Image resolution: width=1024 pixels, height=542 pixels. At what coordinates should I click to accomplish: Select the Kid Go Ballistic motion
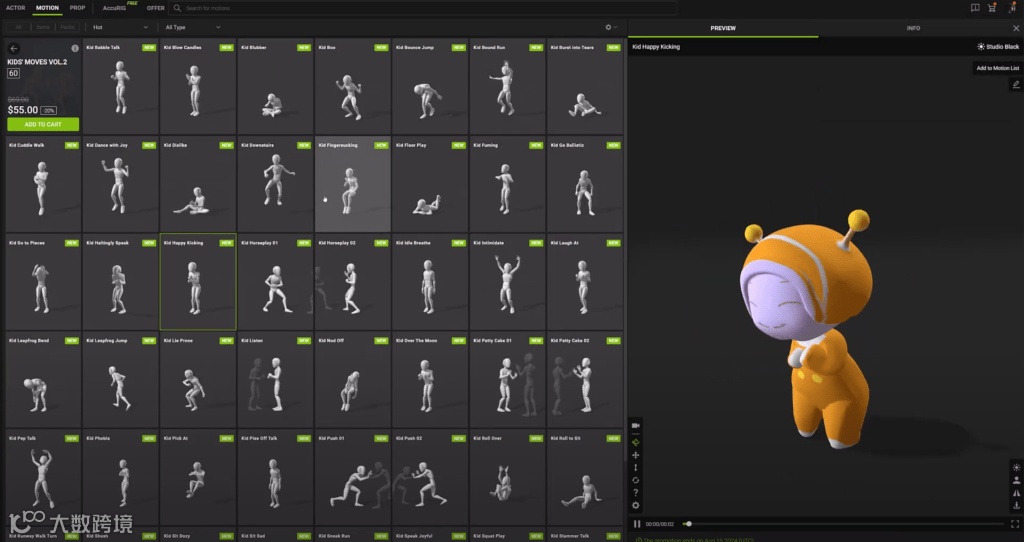point(585,185)
